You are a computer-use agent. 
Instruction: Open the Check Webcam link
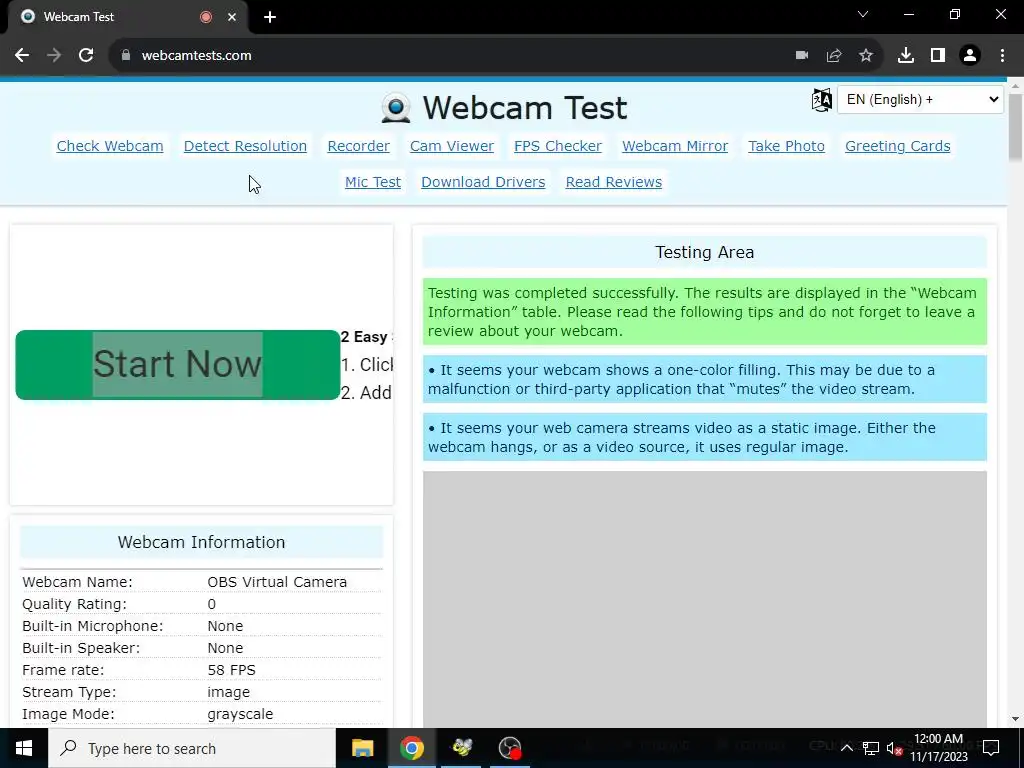pyautogui.click(x=110, y=146)
